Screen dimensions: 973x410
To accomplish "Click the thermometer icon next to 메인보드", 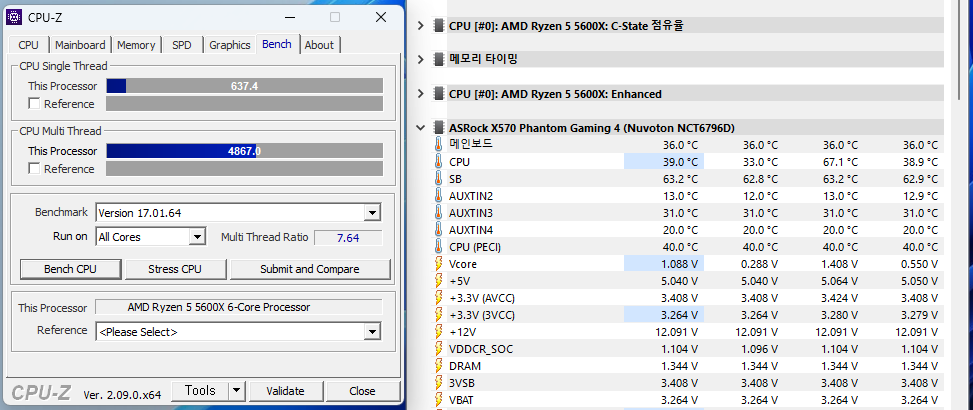I will click(439, 145).
